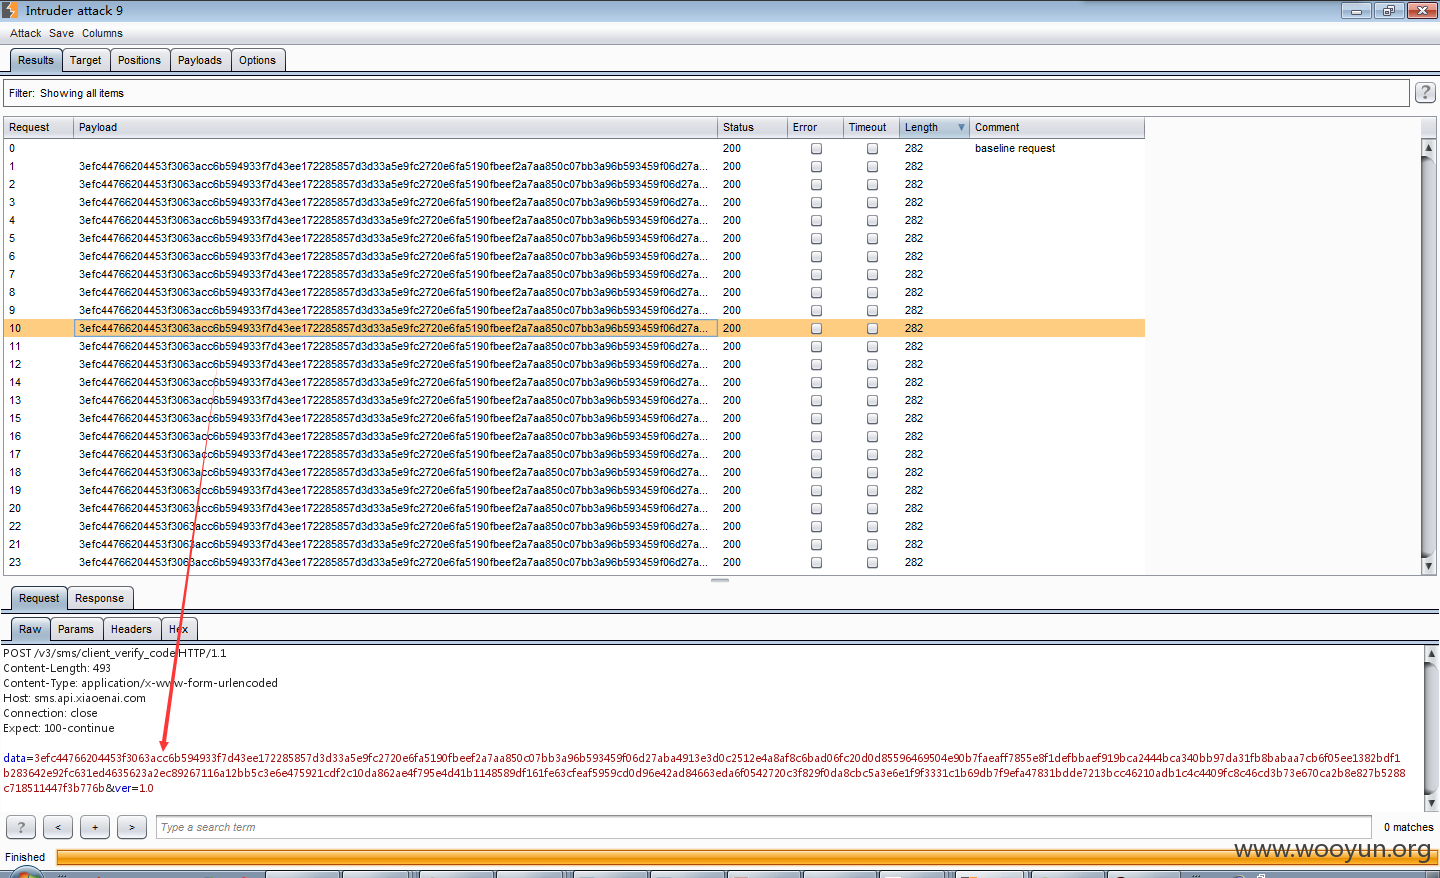Image resolution: width=1440 pixels, height=878 pixels.
Task: Select the Request tab
Action: pos(39,598)
